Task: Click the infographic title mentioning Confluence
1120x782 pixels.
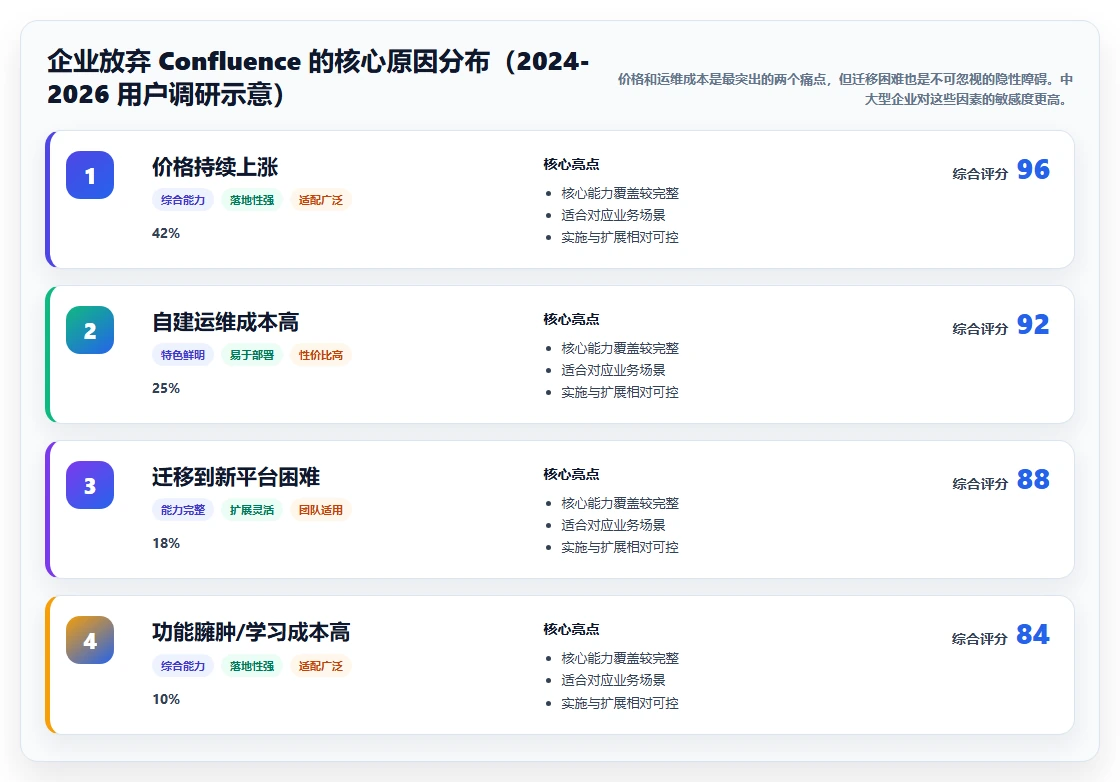Action: click(x=318, y=77)
